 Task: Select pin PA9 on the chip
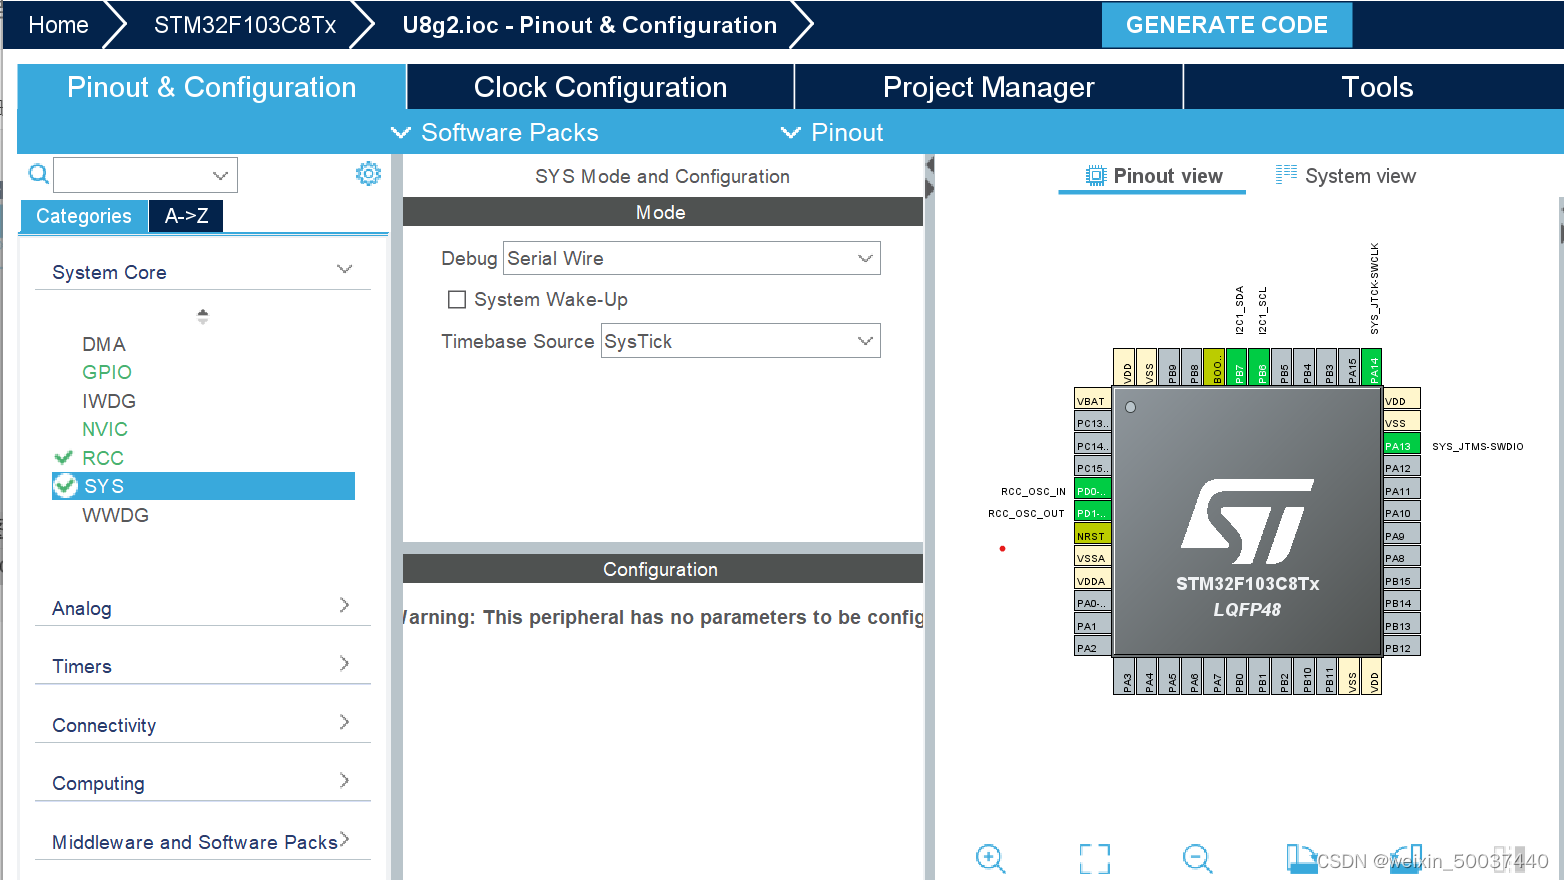[x=1401, y=536]
